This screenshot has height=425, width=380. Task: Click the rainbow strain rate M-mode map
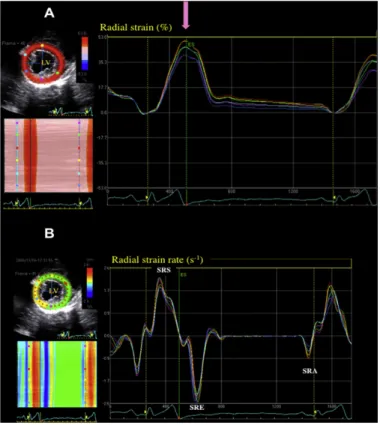(x=57, y=374)
